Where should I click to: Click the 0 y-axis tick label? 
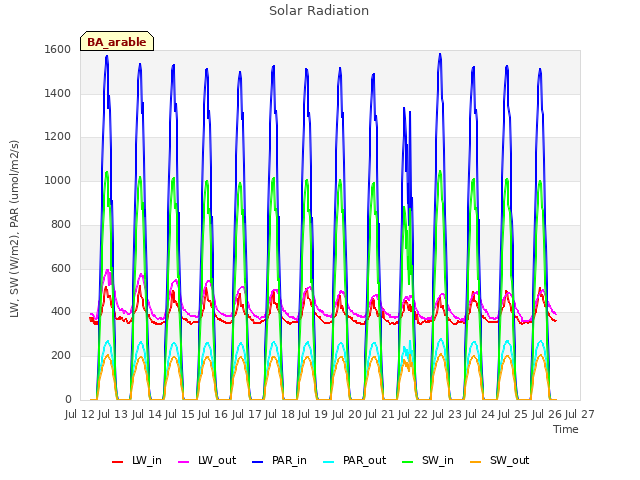[x=68, y=400]
